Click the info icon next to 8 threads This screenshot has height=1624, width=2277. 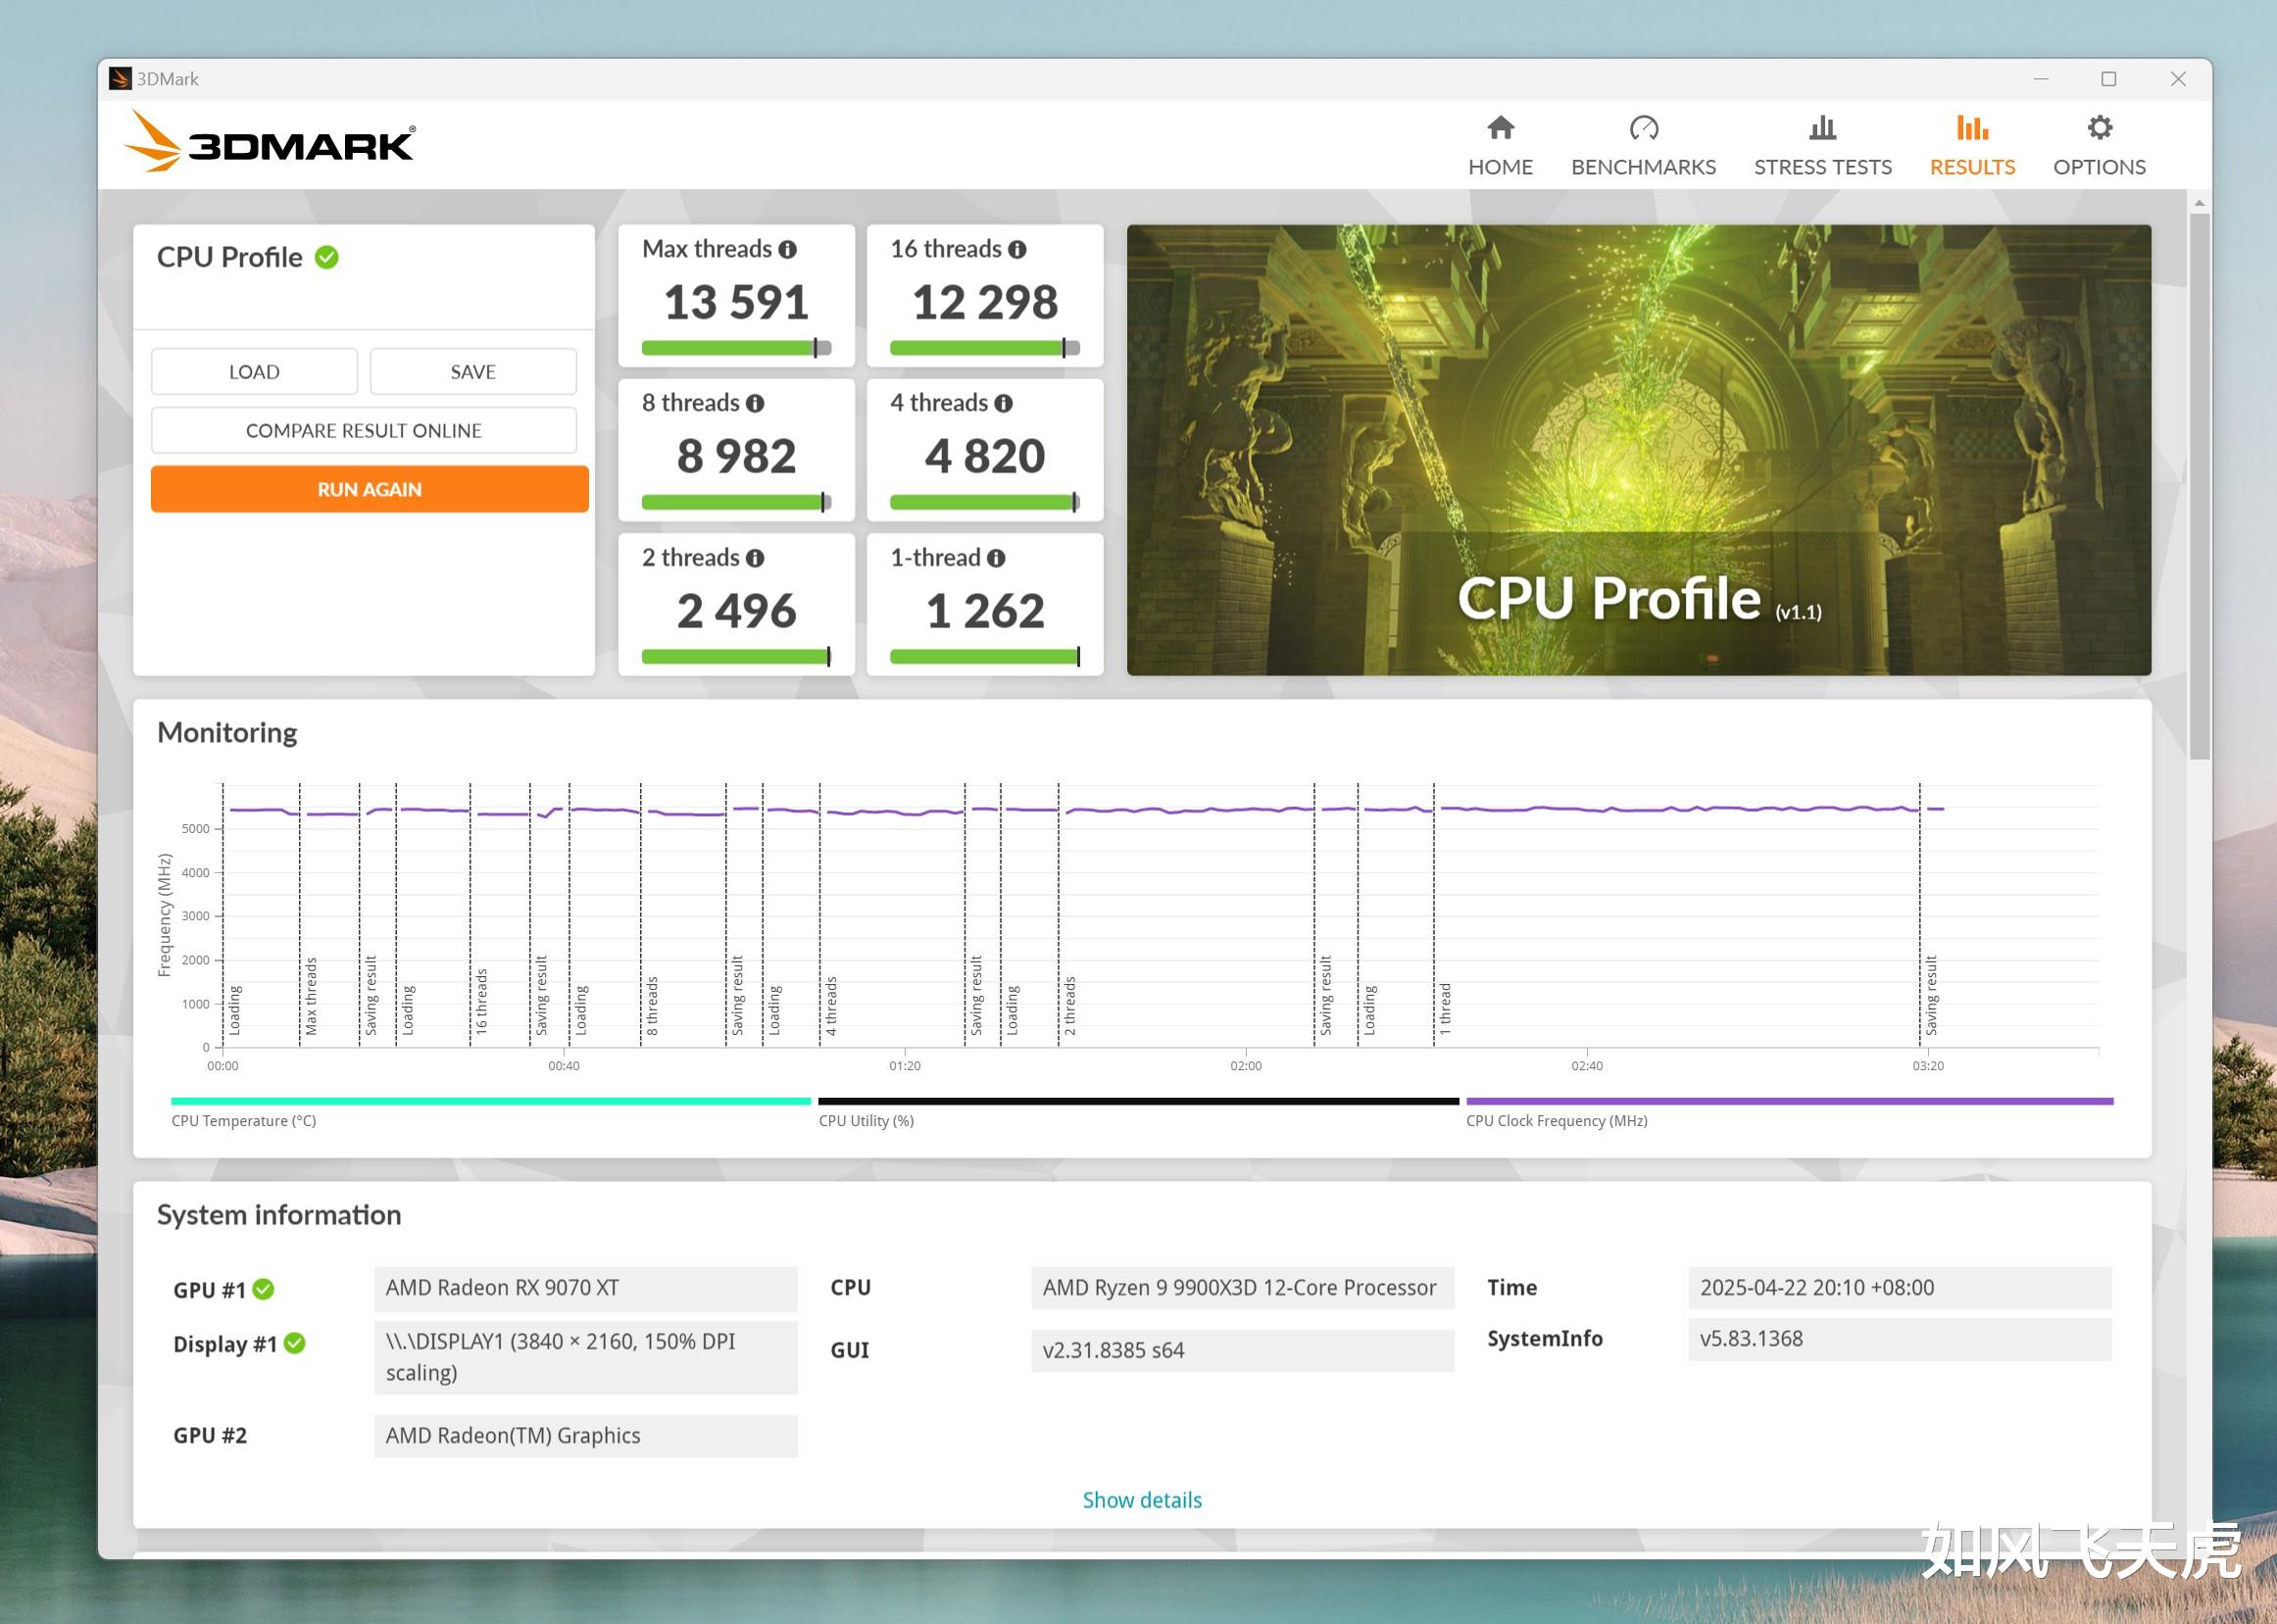755,404
